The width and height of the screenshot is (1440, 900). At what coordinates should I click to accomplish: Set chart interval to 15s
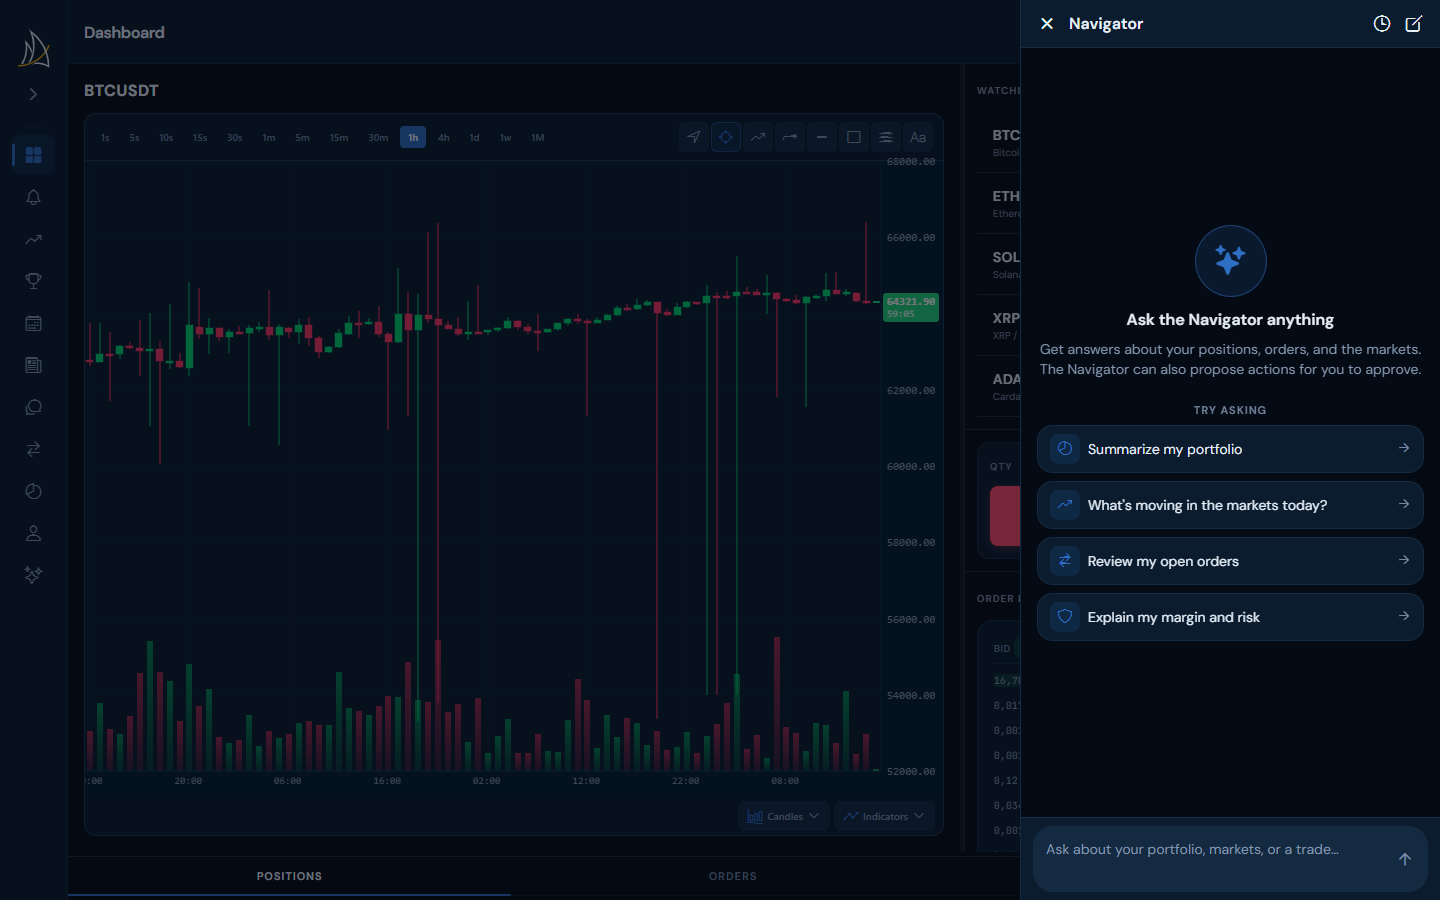[200, 138]
